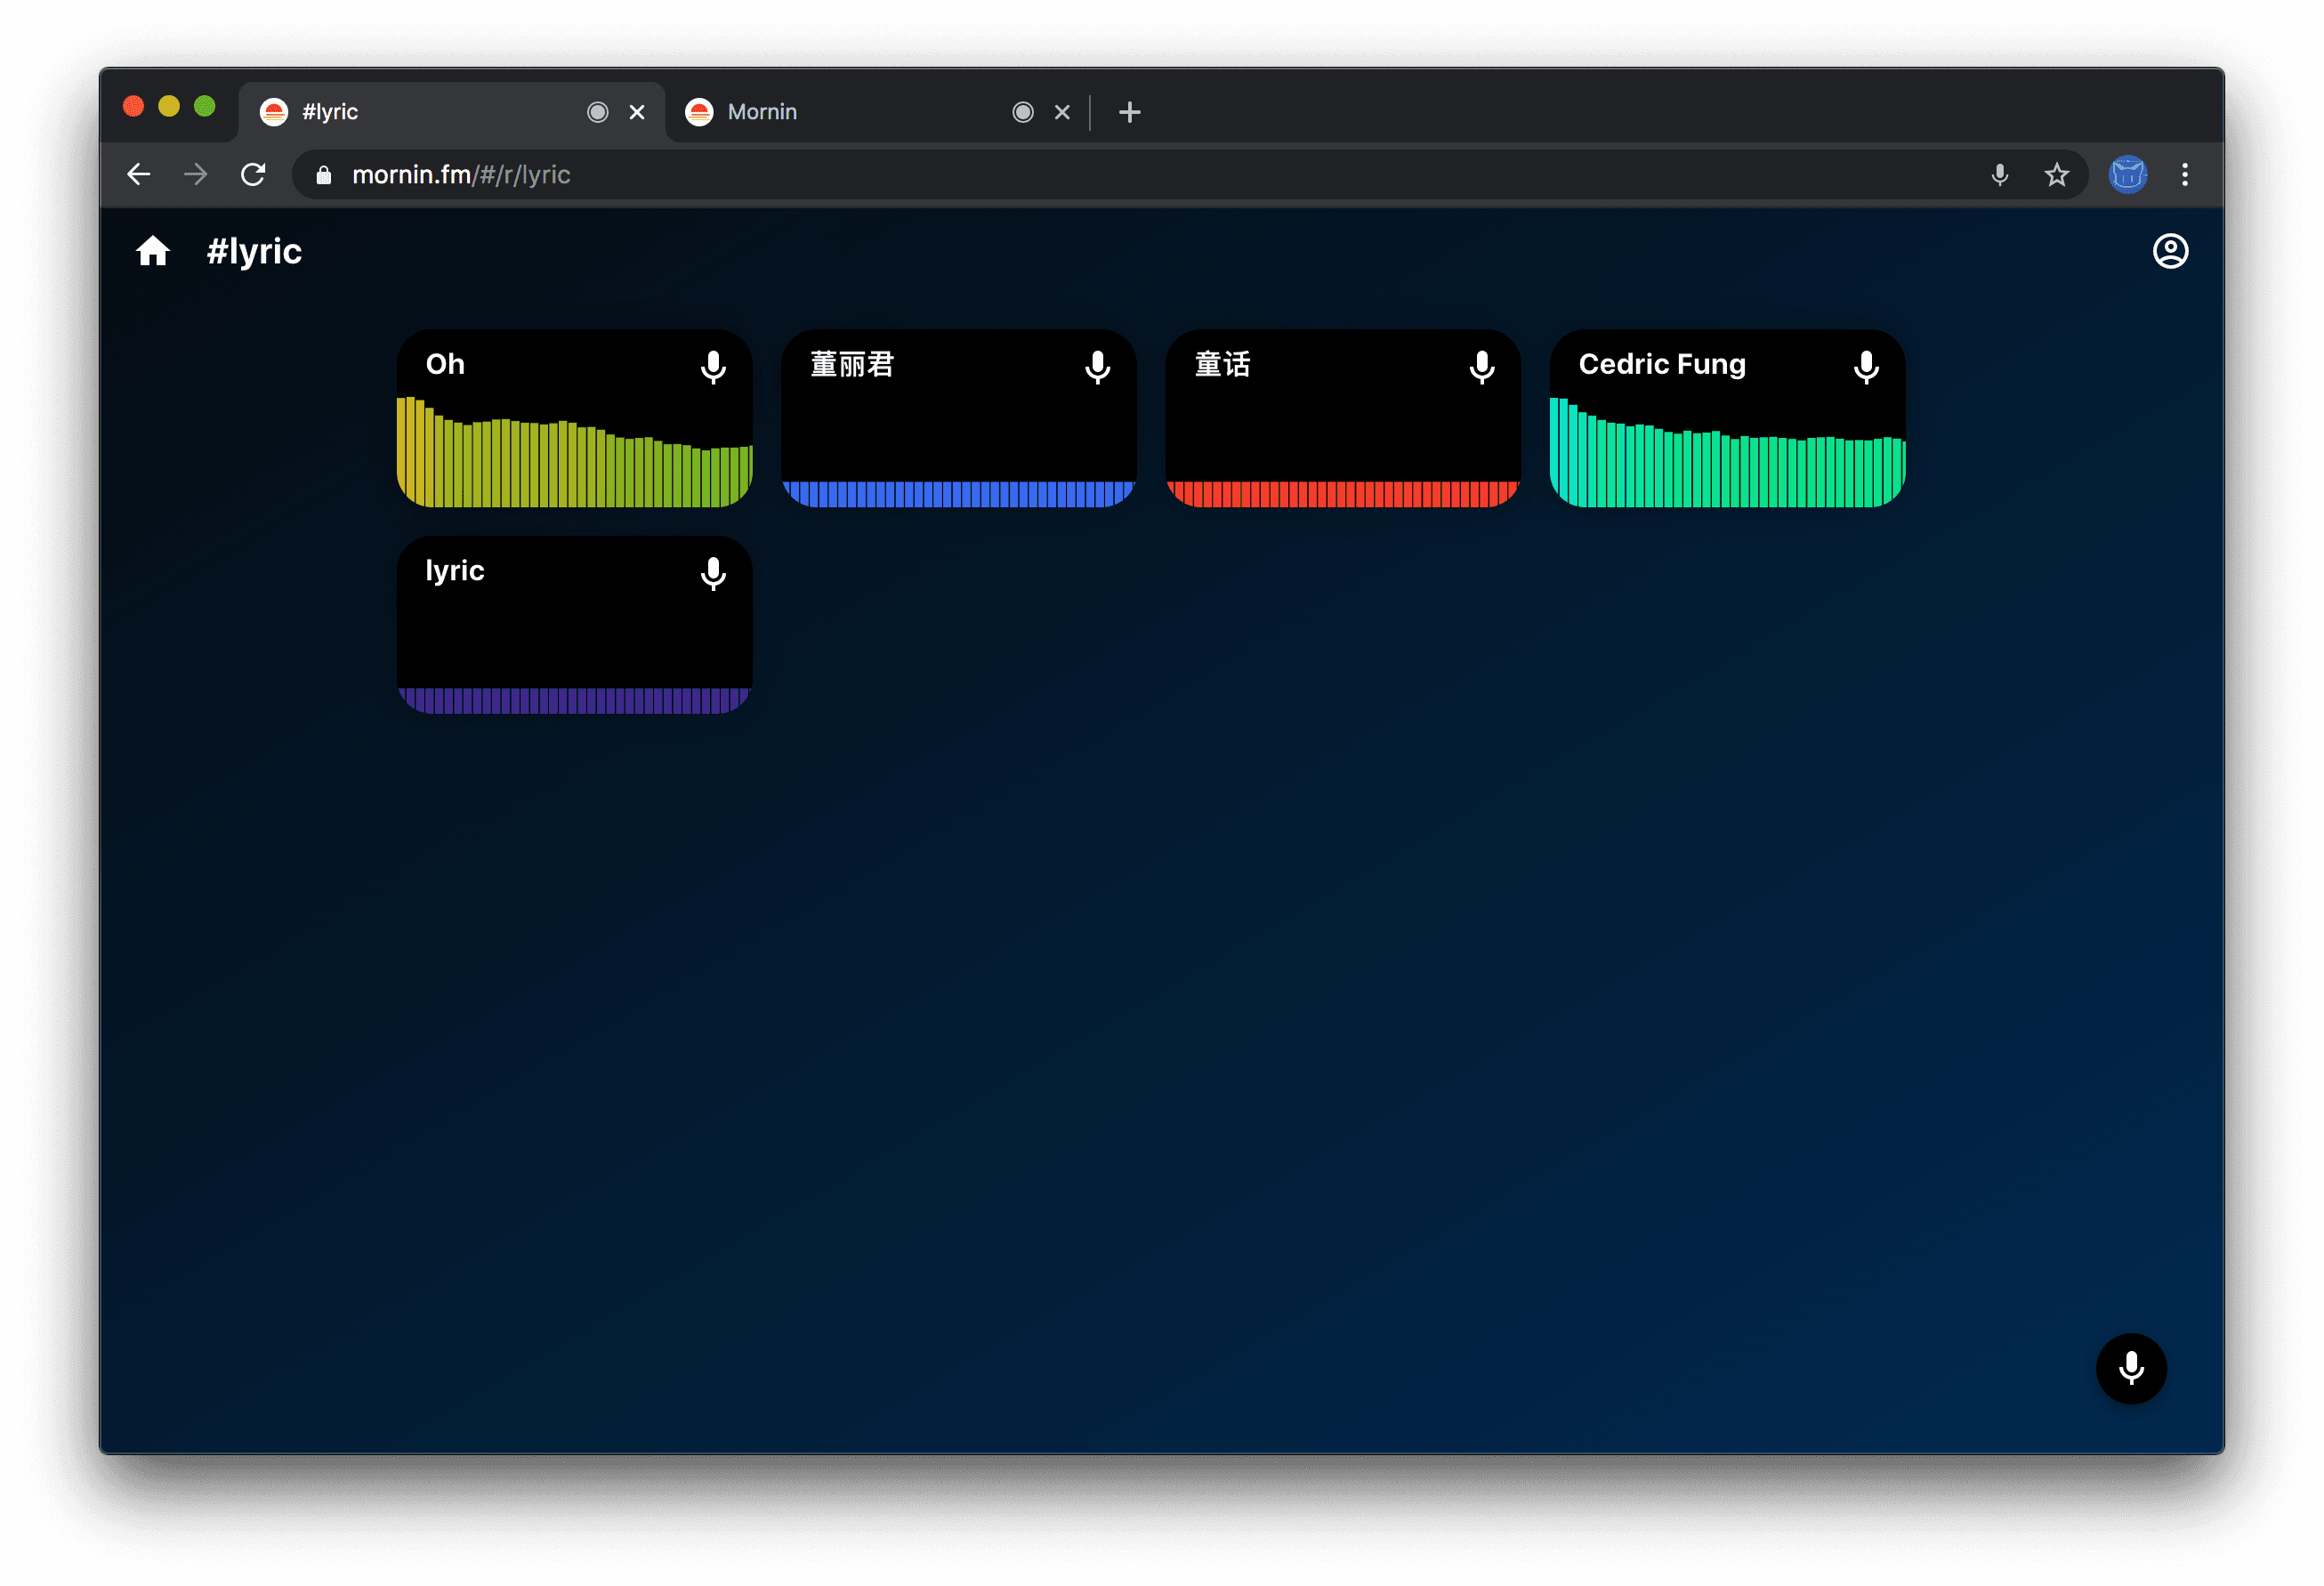This screenshot has height=1586, width=2324.
Task: Click the lyric card name
Action: (454, 571)
